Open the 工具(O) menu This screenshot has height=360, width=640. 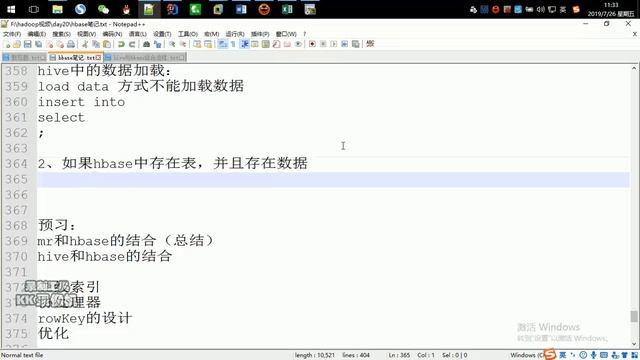click(188, 34)
